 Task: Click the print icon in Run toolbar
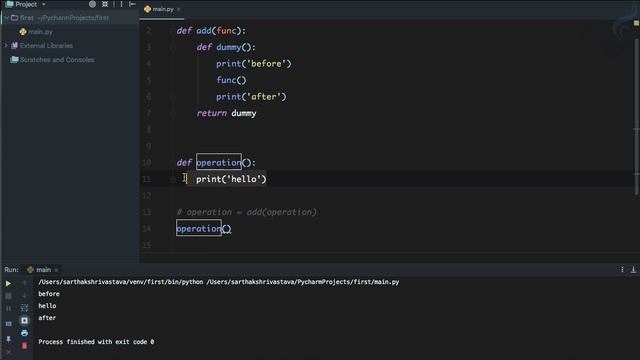[24, 333]
